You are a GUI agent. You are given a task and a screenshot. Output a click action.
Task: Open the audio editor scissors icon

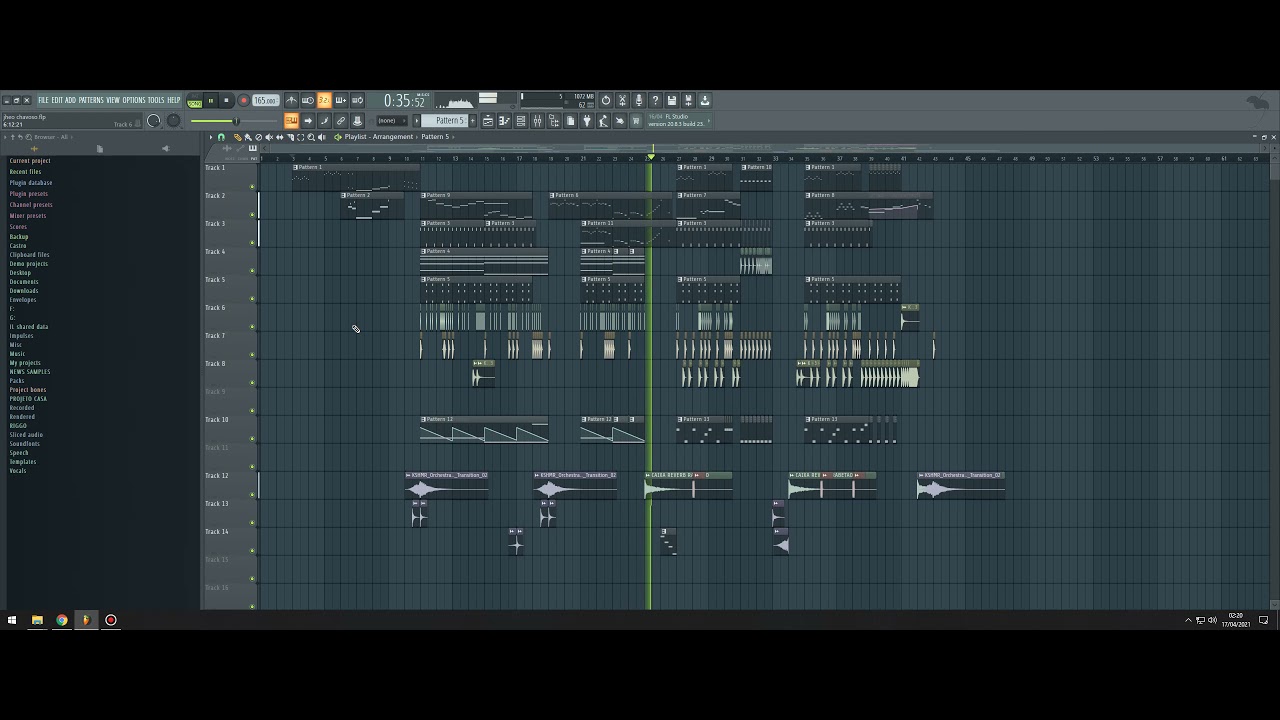(622, 100)
